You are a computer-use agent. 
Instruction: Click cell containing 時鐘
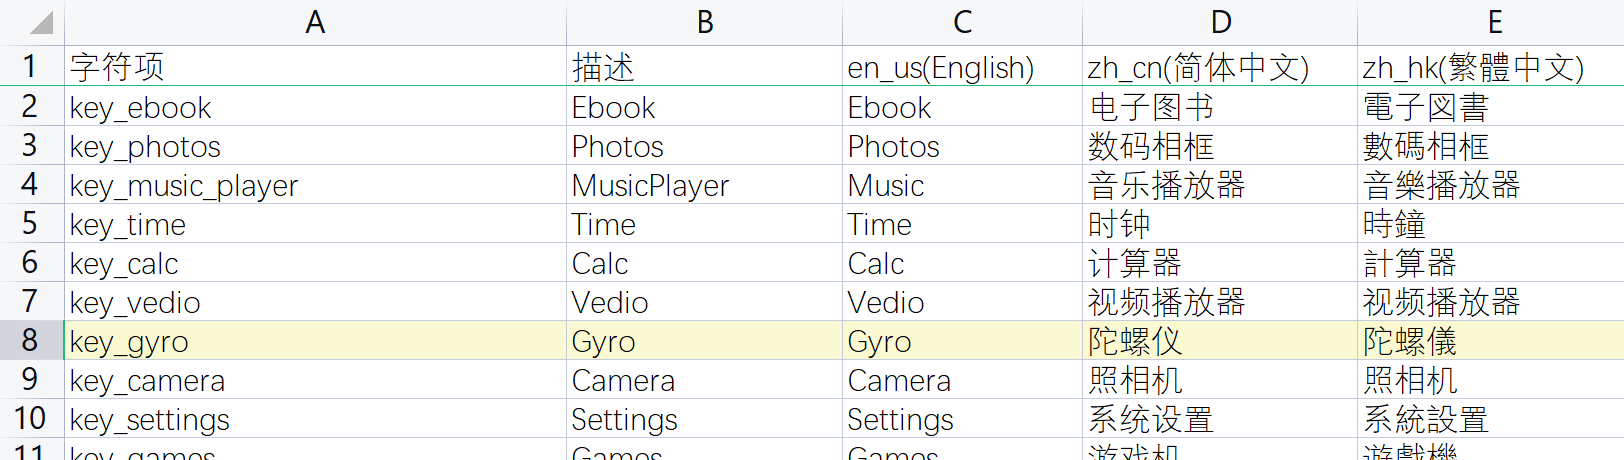(x=1491, y=224)
